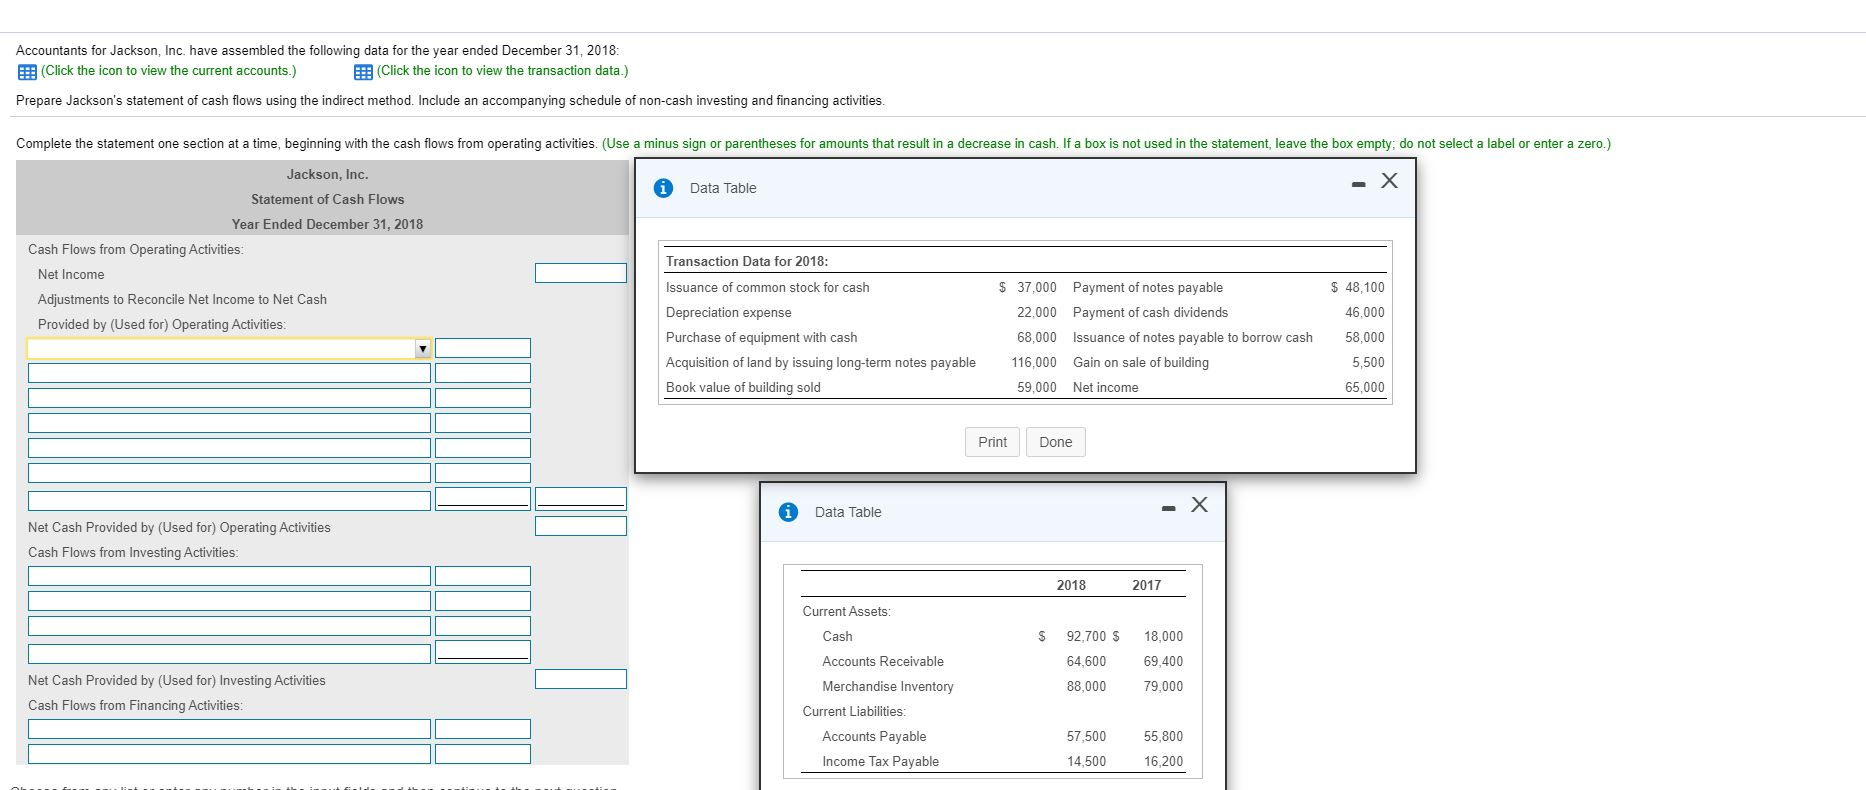Click the Net Income amount field
The image size is (1866, 790).
coord(581,273)
